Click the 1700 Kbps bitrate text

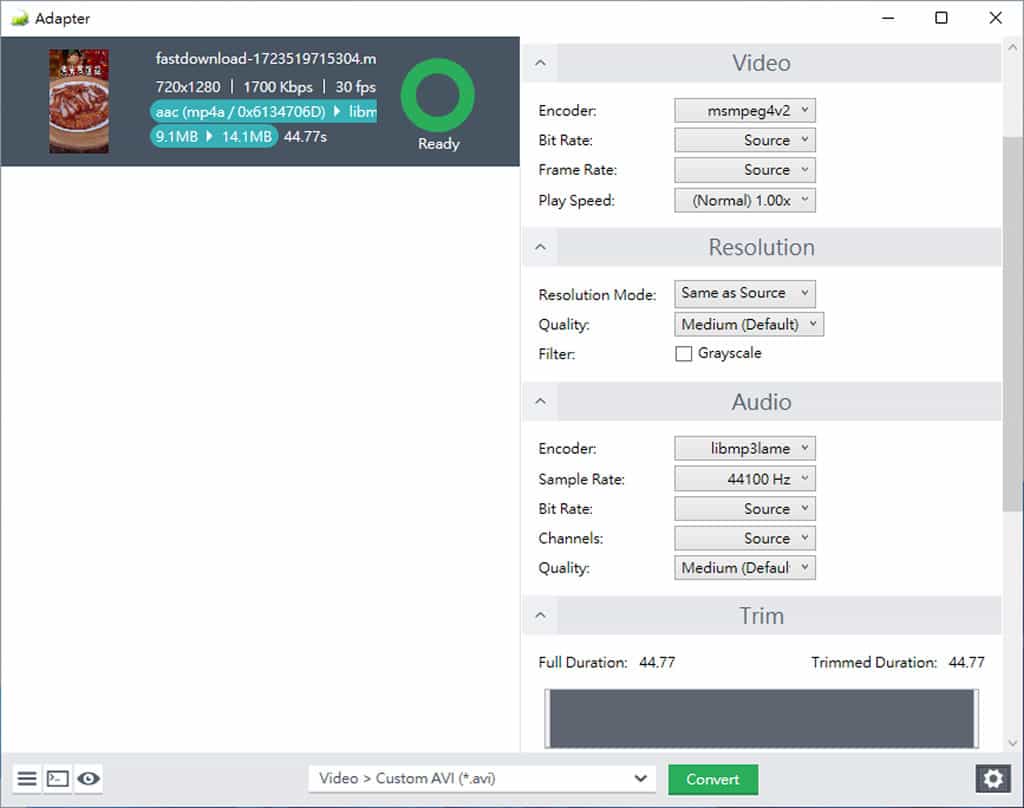278,87
